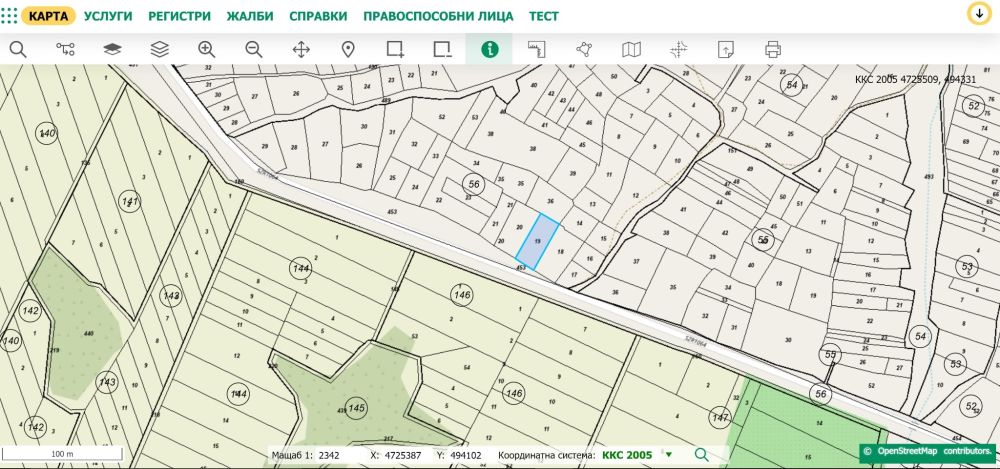Click the yellow download arrow button
Viewport: 1000px width, 469px height.
(x=977, y=14)
